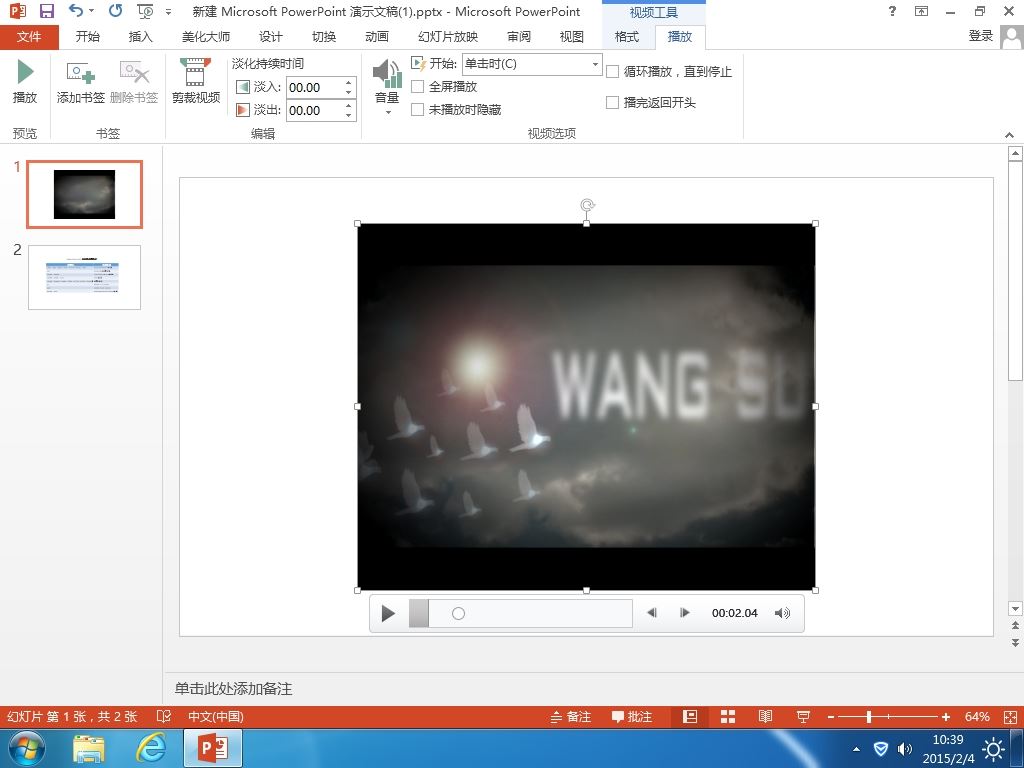
Task: Open Internet Explorer from taskbar
Action: 150,748
